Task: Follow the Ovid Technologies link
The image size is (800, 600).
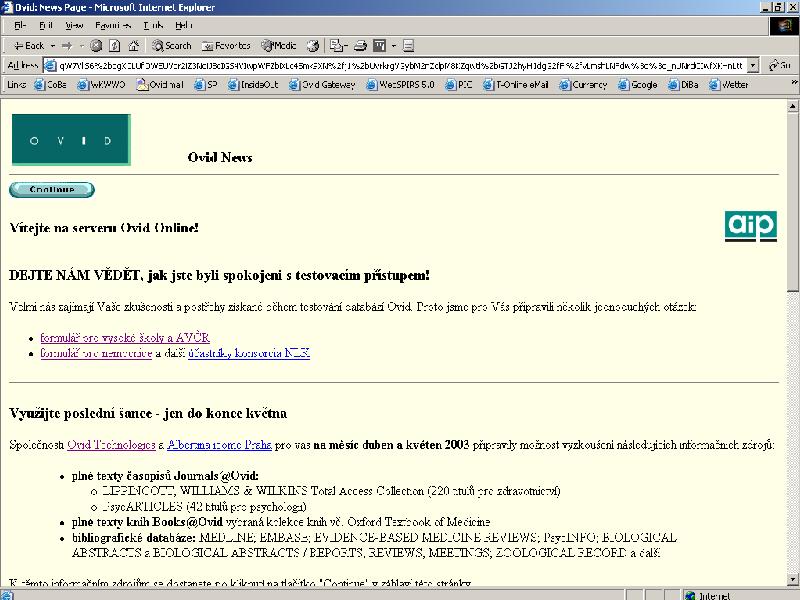Action: [111, 444]
